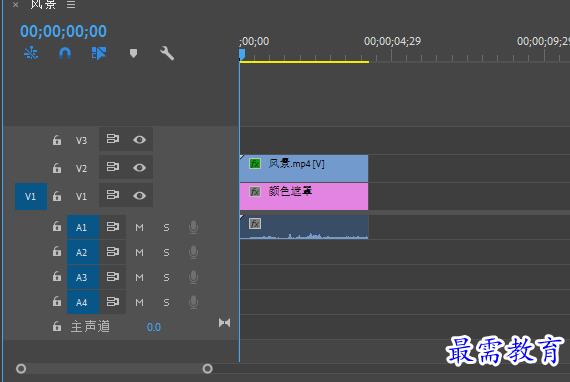Toggle lock on track V1
Viewport: 570px width, 382px height.
pyautogui.click(x=57, y=196)
